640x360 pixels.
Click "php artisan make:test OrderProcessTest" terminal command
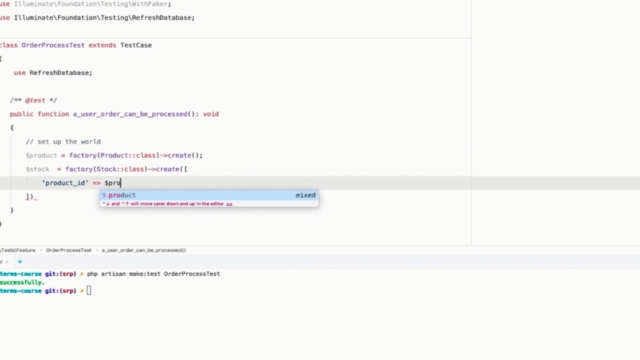153,274
